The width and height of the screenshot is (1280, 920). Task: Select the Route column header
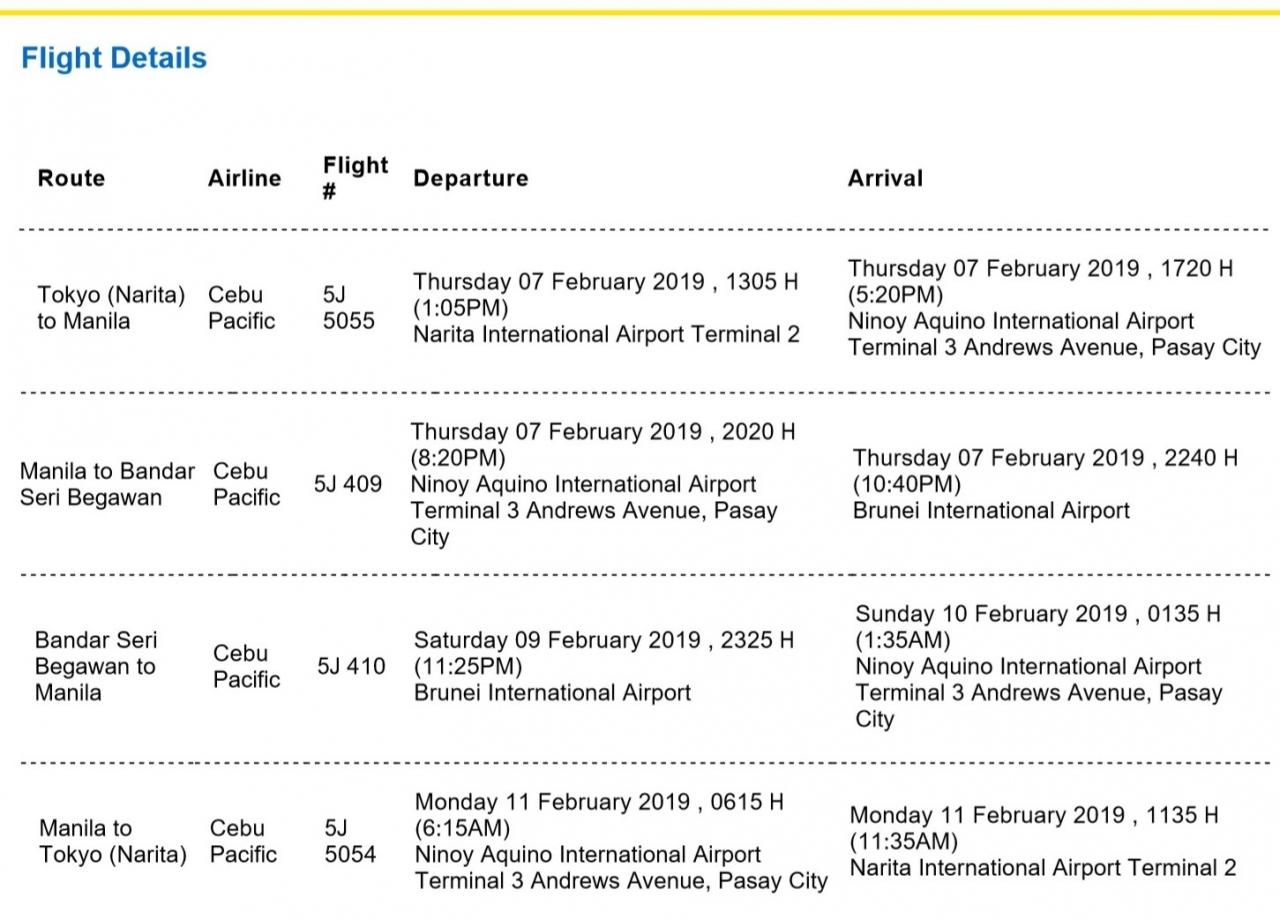71,178
